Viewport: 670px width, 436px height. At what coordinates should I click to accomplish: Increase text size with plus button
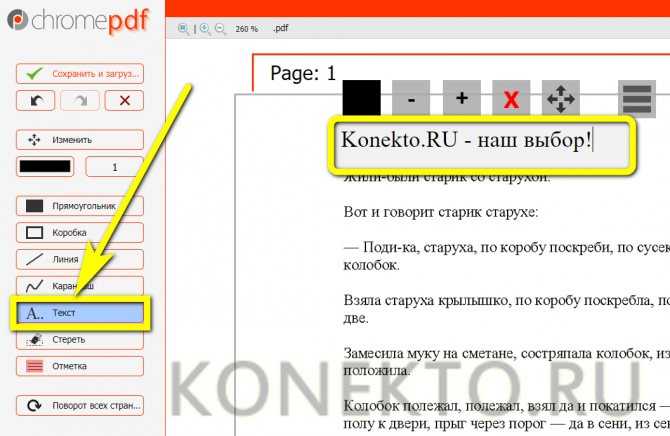click(461, 98)
